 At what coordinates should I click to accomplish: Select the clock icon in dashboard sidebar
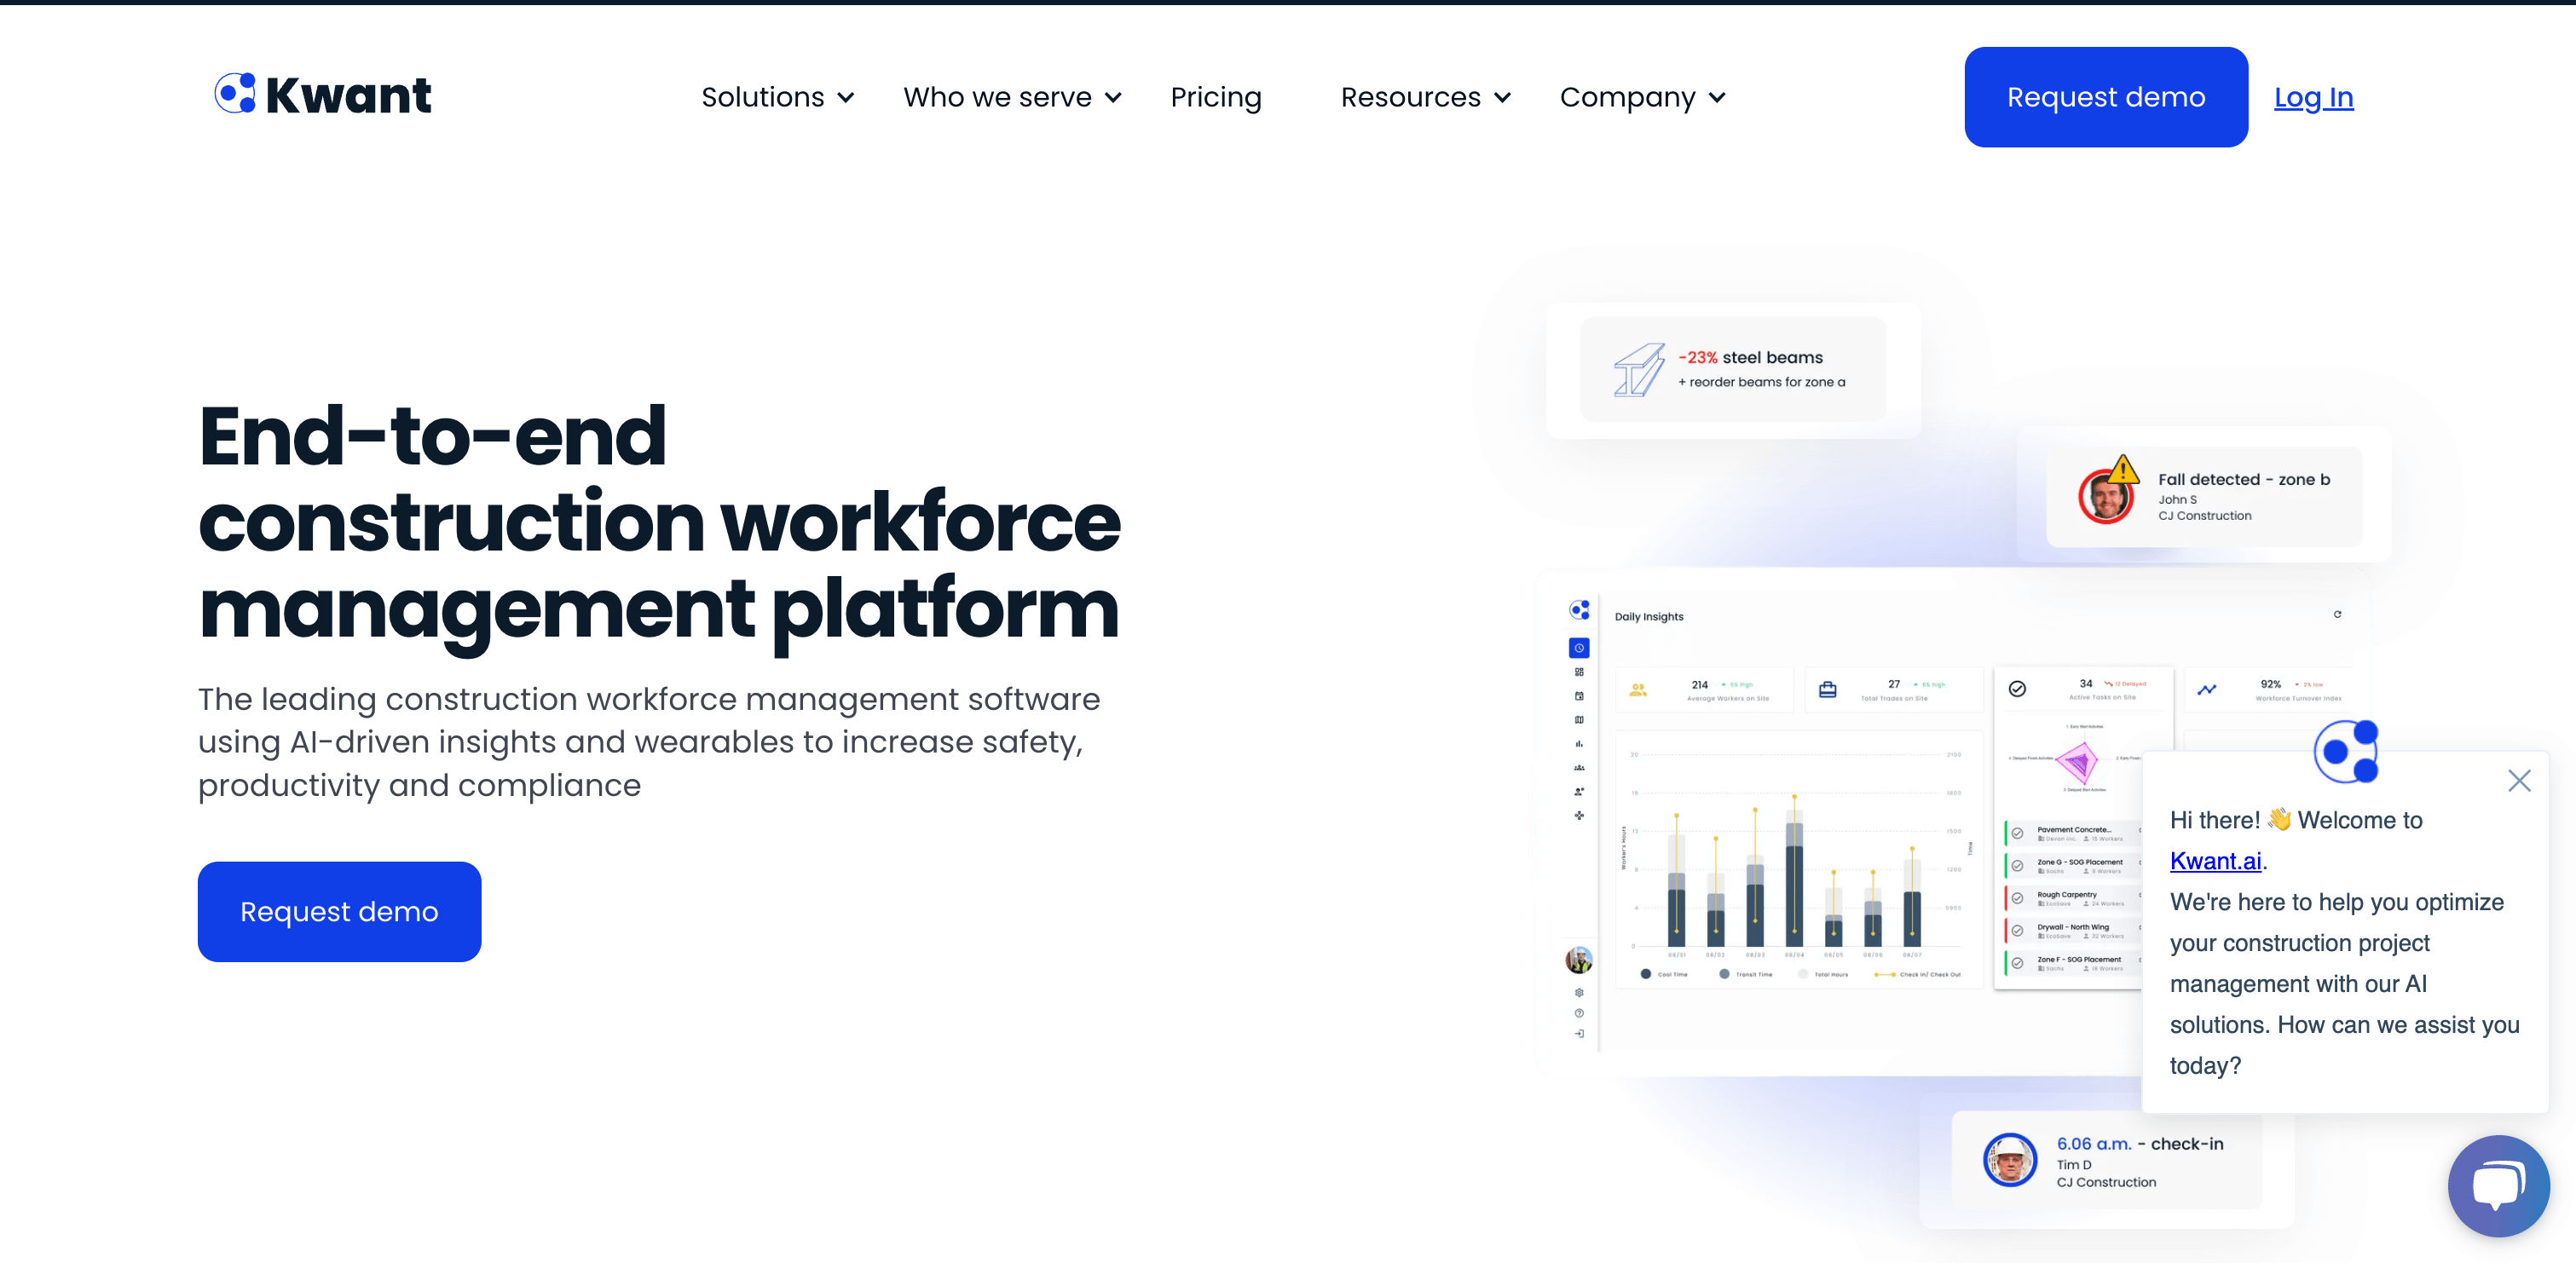(x=1579, y=648)
